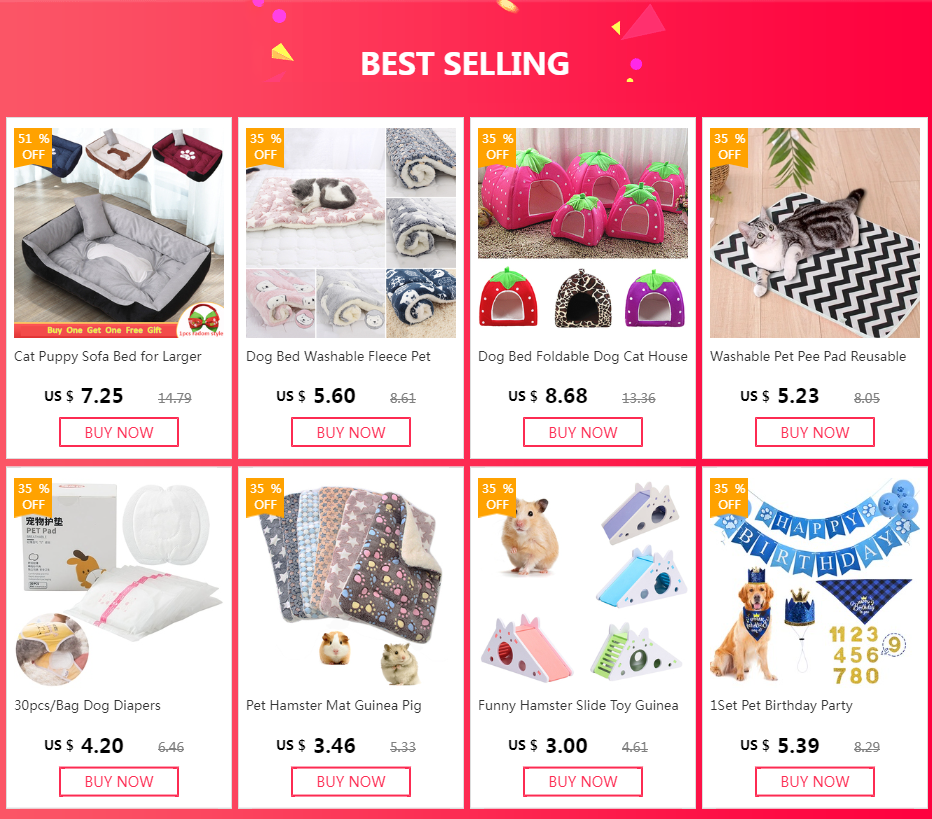
Task: Click BUY NOW under Cat Puppy Sofa Bed
Action: point(119,432)
